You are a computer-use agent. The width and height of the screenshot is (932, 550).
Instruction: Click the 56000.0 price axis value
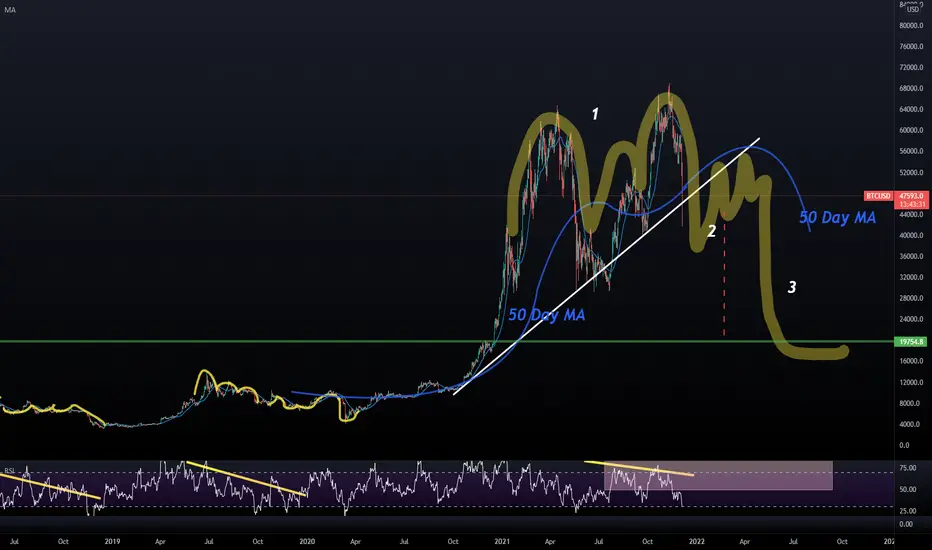(911, 151)
